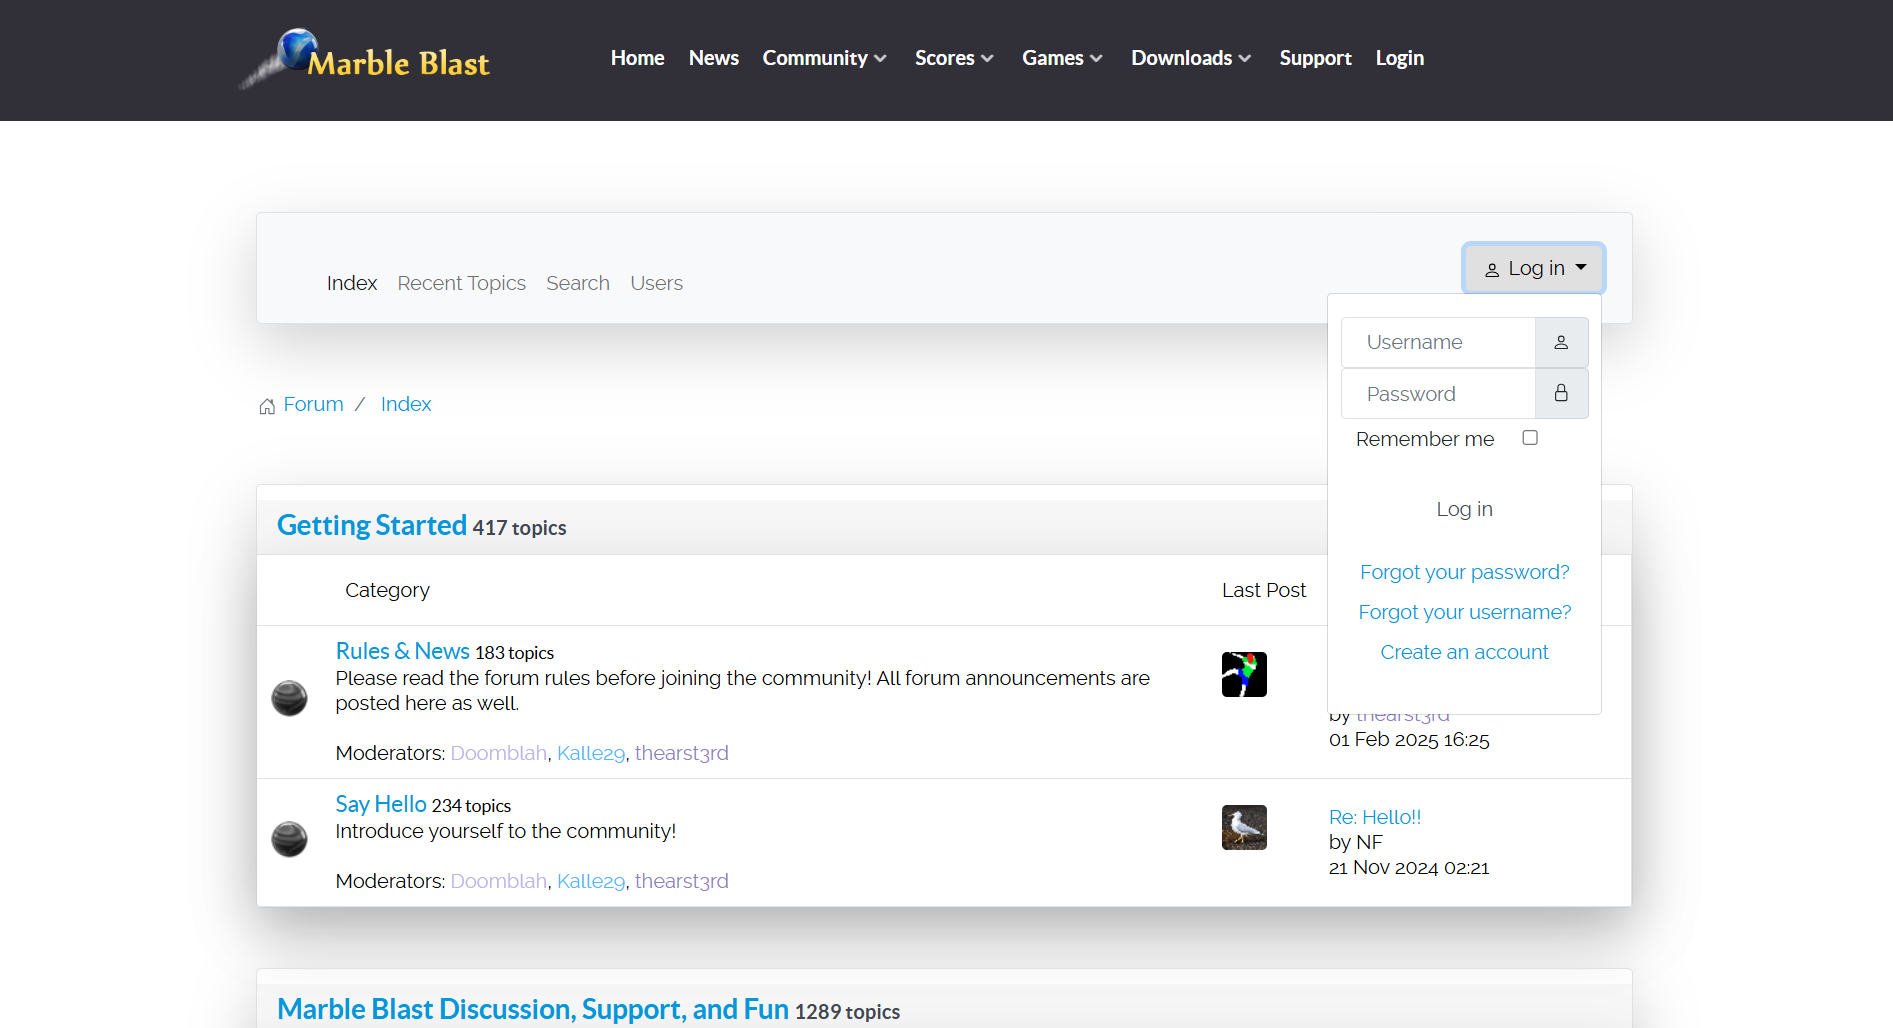The image size is (1893, 1028).
Task: Open the Downloads dropdown menu
Action: click(x=1190, y=59)
